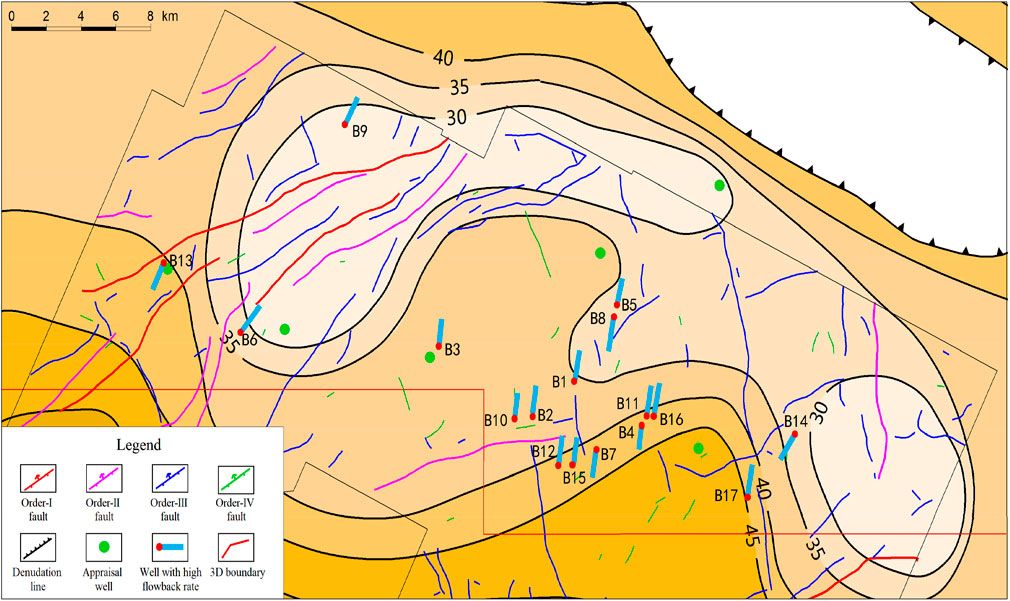Select the red well marker B9

pyautogui.click(x=345, y=124)
